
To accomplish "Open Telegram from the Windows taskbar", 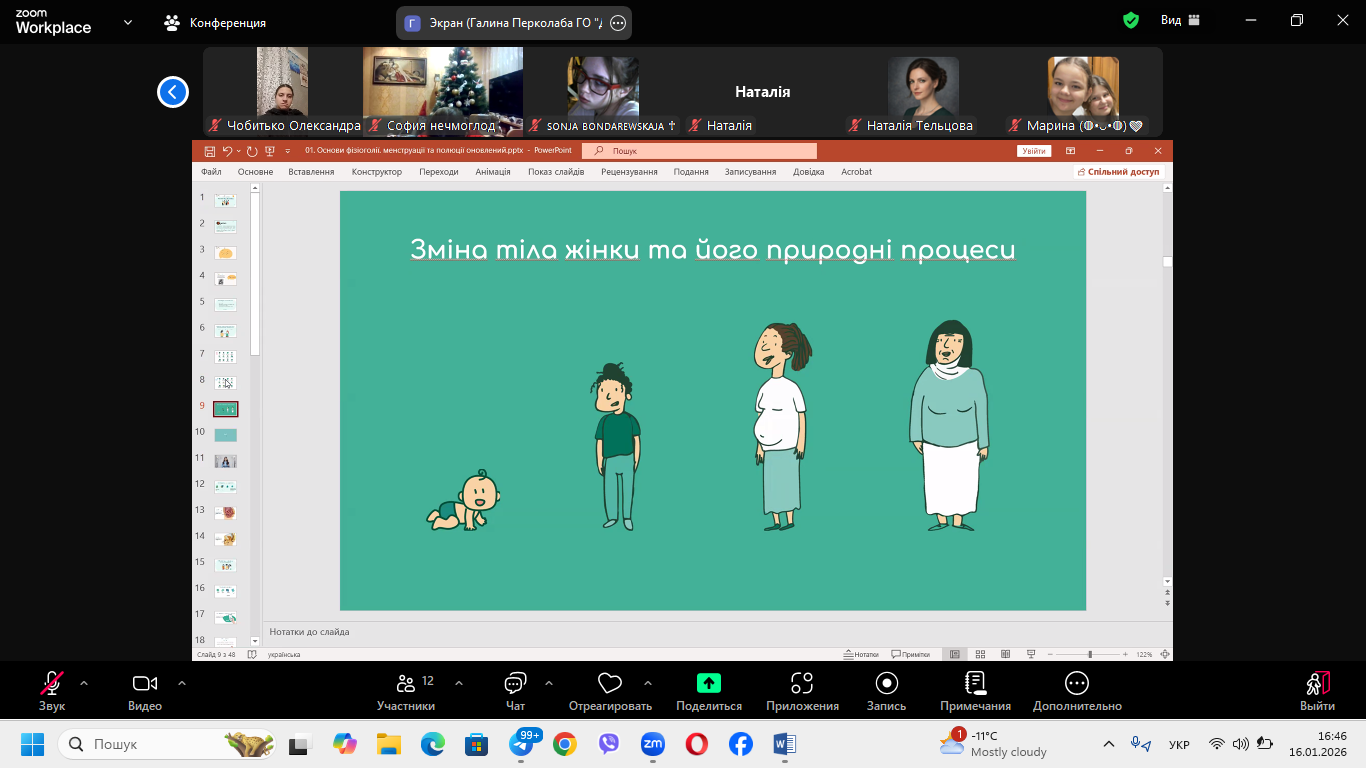I will (x=521, y=745).
